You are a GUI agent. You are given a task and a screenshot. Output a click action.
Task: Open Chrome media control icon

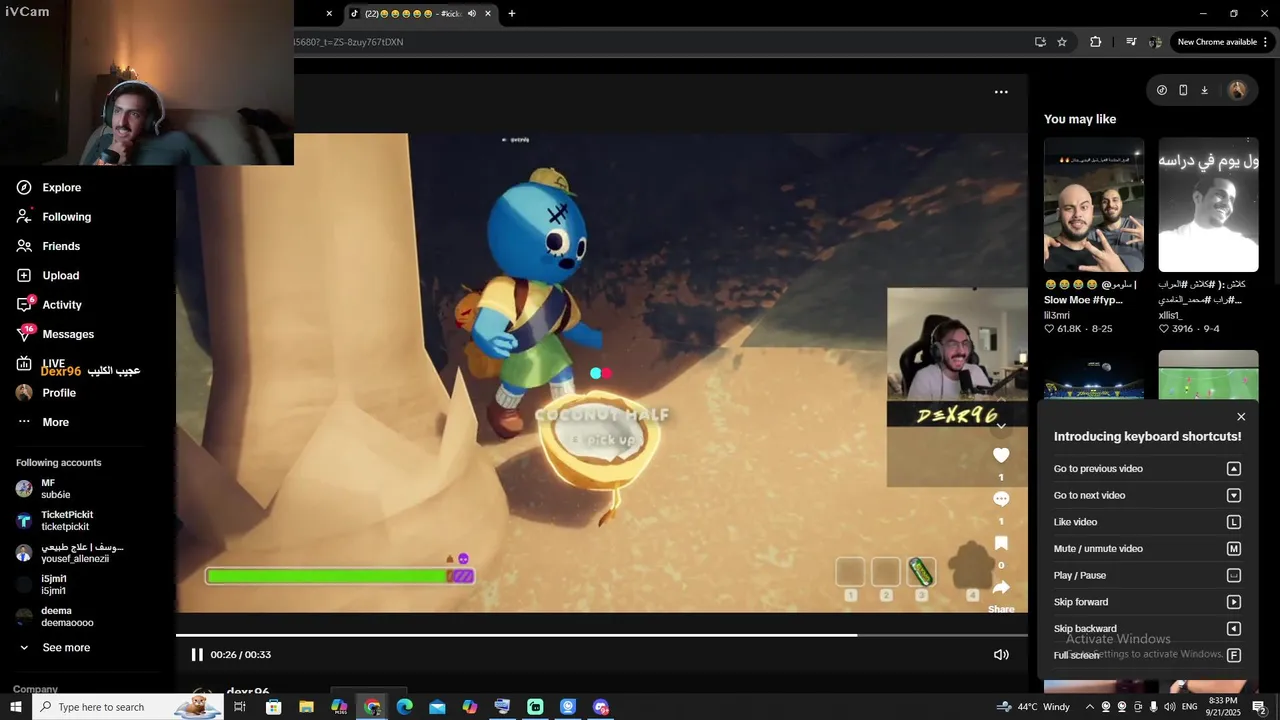1131,42
